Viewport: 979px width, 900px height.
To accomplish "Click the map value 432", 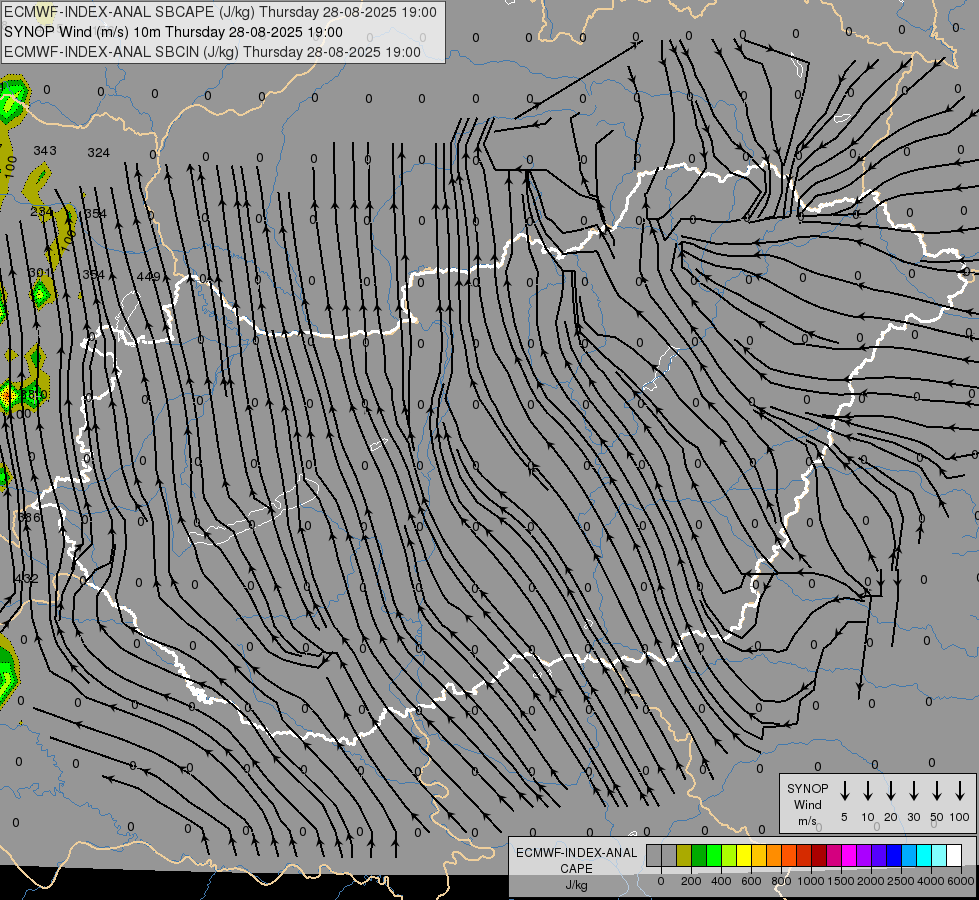I will [x=27, y=578].
